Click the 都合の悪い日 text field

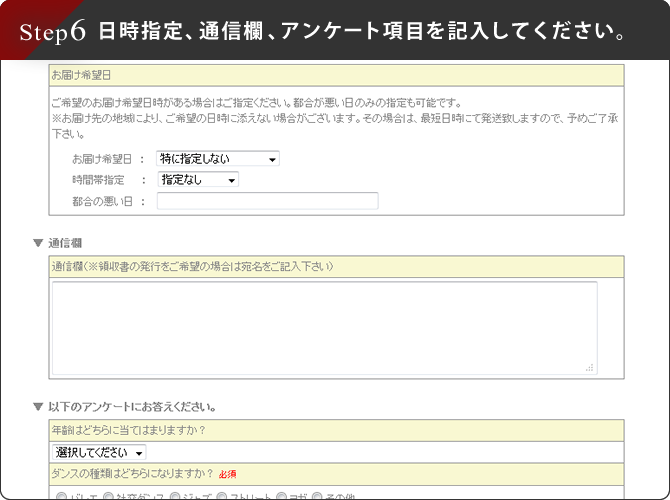[x=267, y=201]
